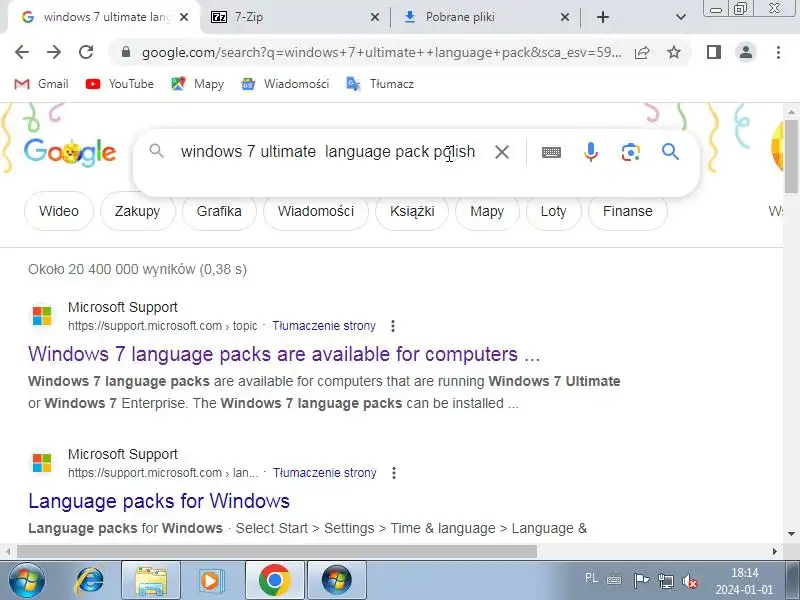Click the Google doodle logo
This screenshot has height=600, width=800.
click(x=70, y=152)
